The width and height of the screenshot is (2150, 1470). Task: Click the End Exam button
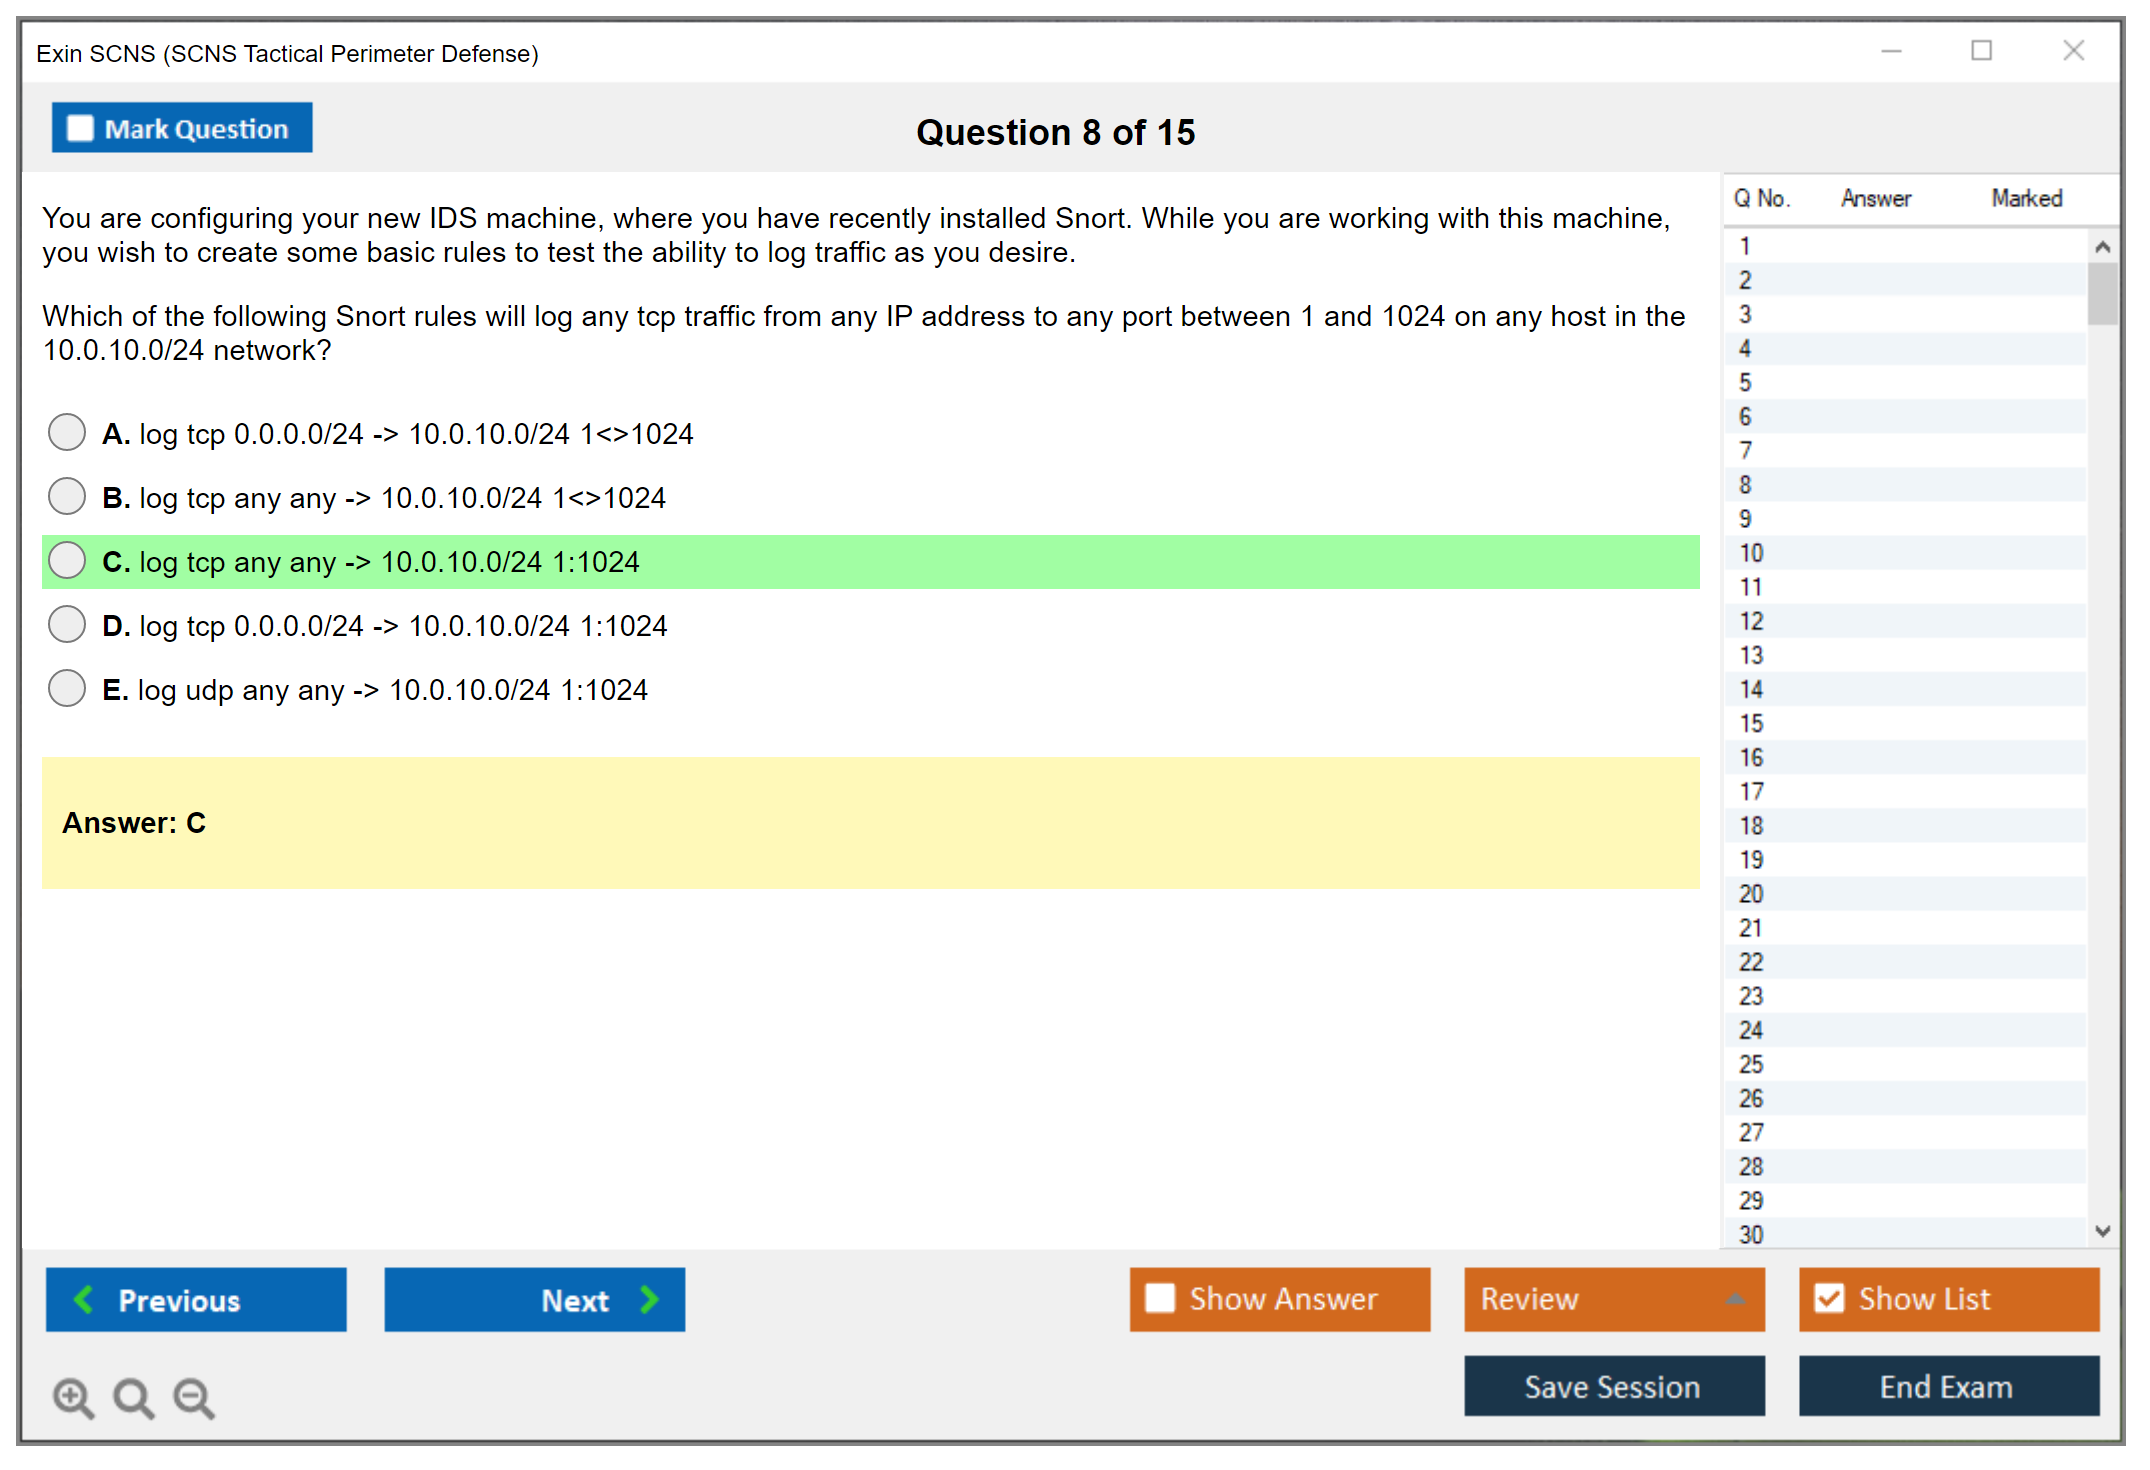coord(1947,1386)
